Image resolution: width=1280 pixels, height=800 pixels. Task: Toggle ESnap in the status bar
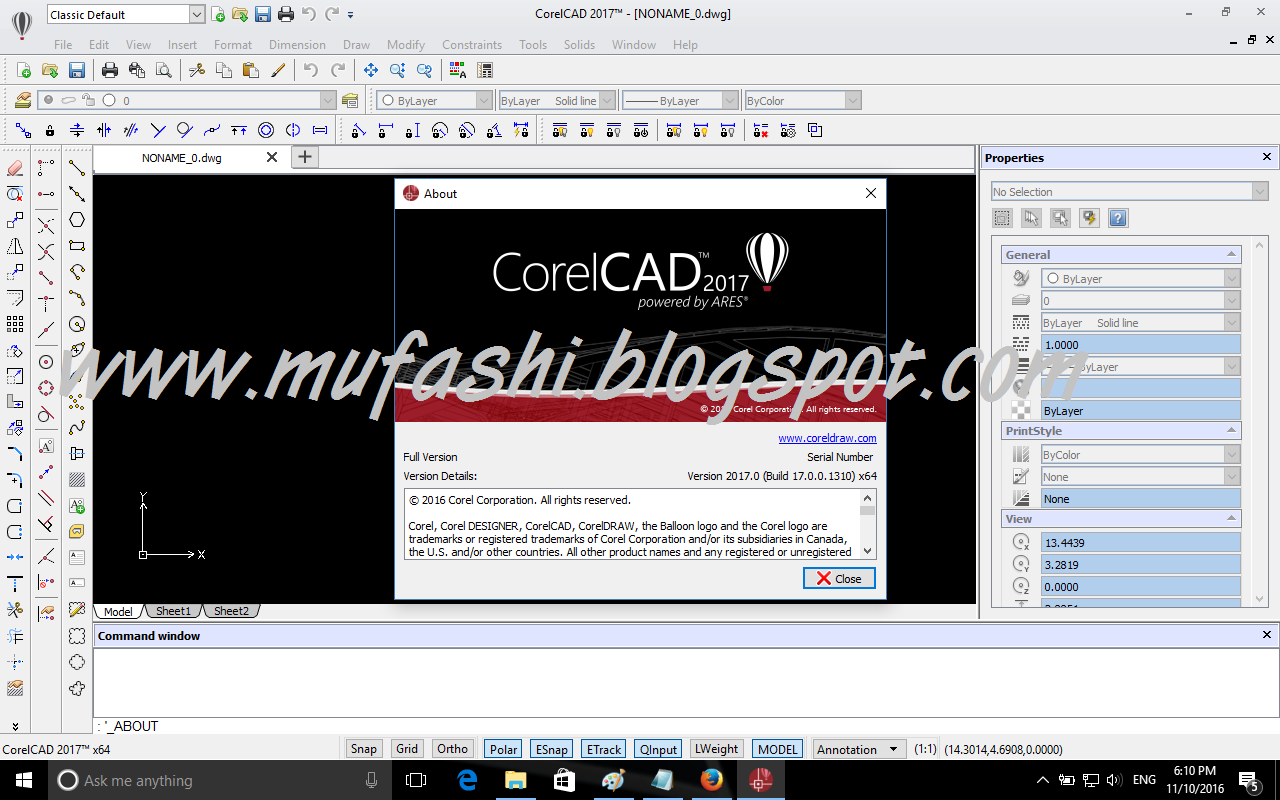click(551, 749)
